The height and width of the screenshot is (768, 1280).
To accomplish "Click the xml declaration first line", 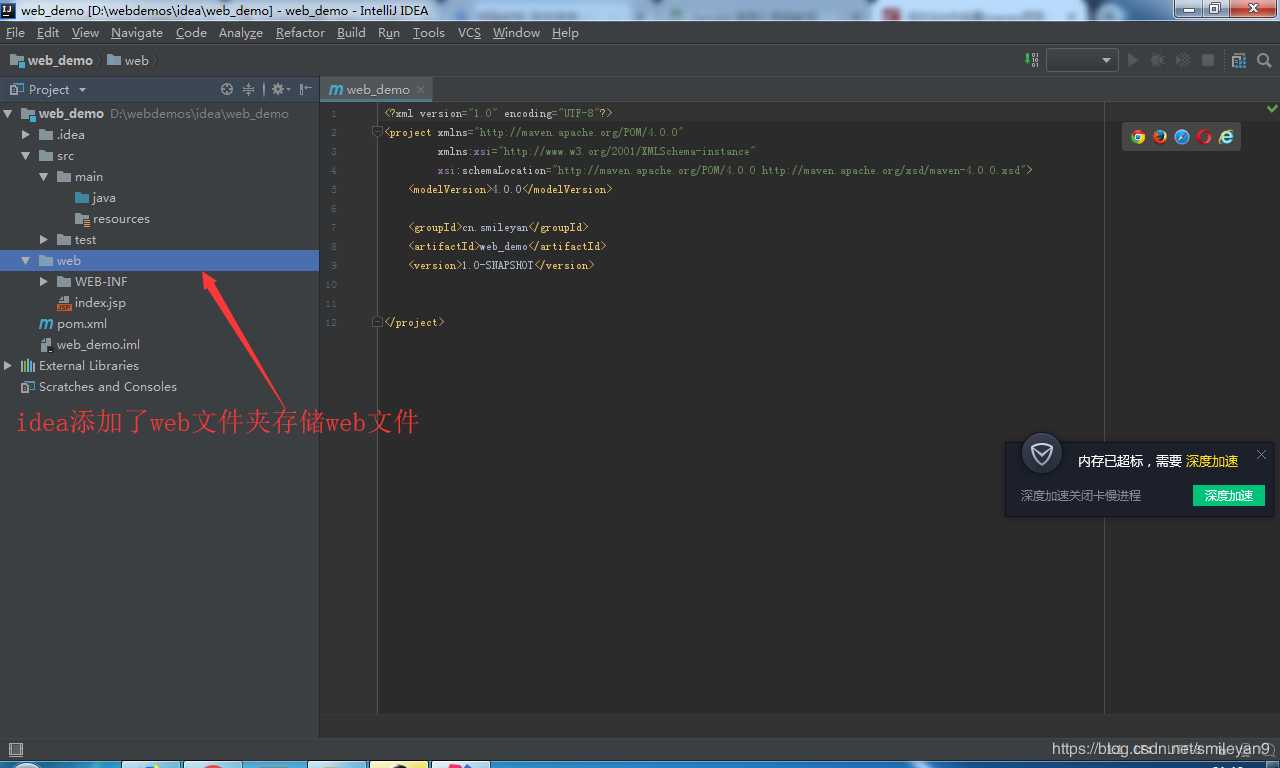I will (498, 113).
